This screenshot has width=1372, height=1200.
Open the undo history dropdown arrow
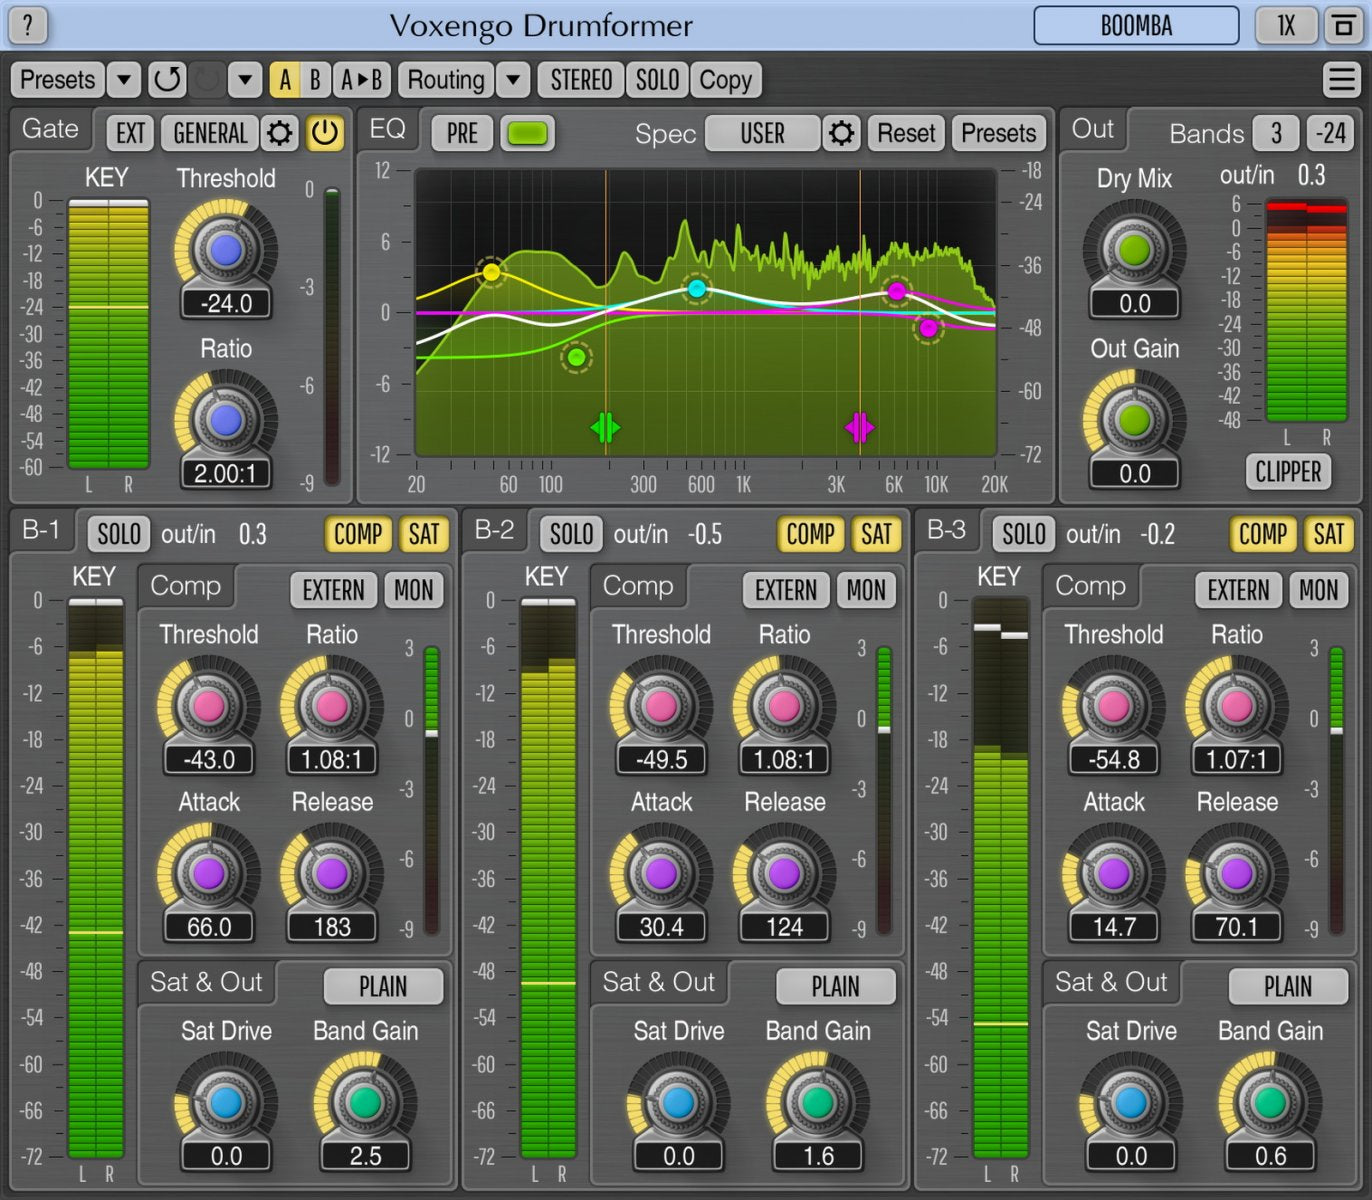pyautogui.click(x=244, y=80)
